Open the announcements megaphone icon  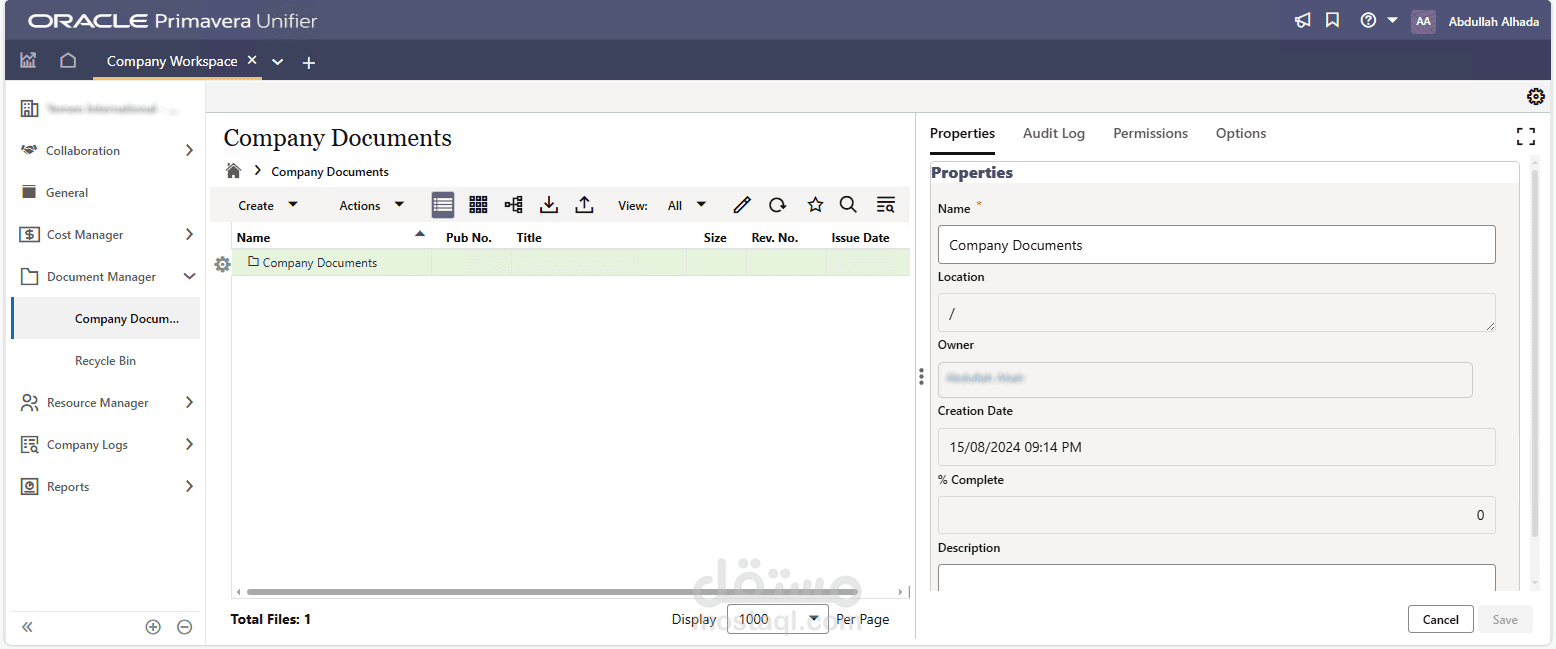(x=1302, y=20)
